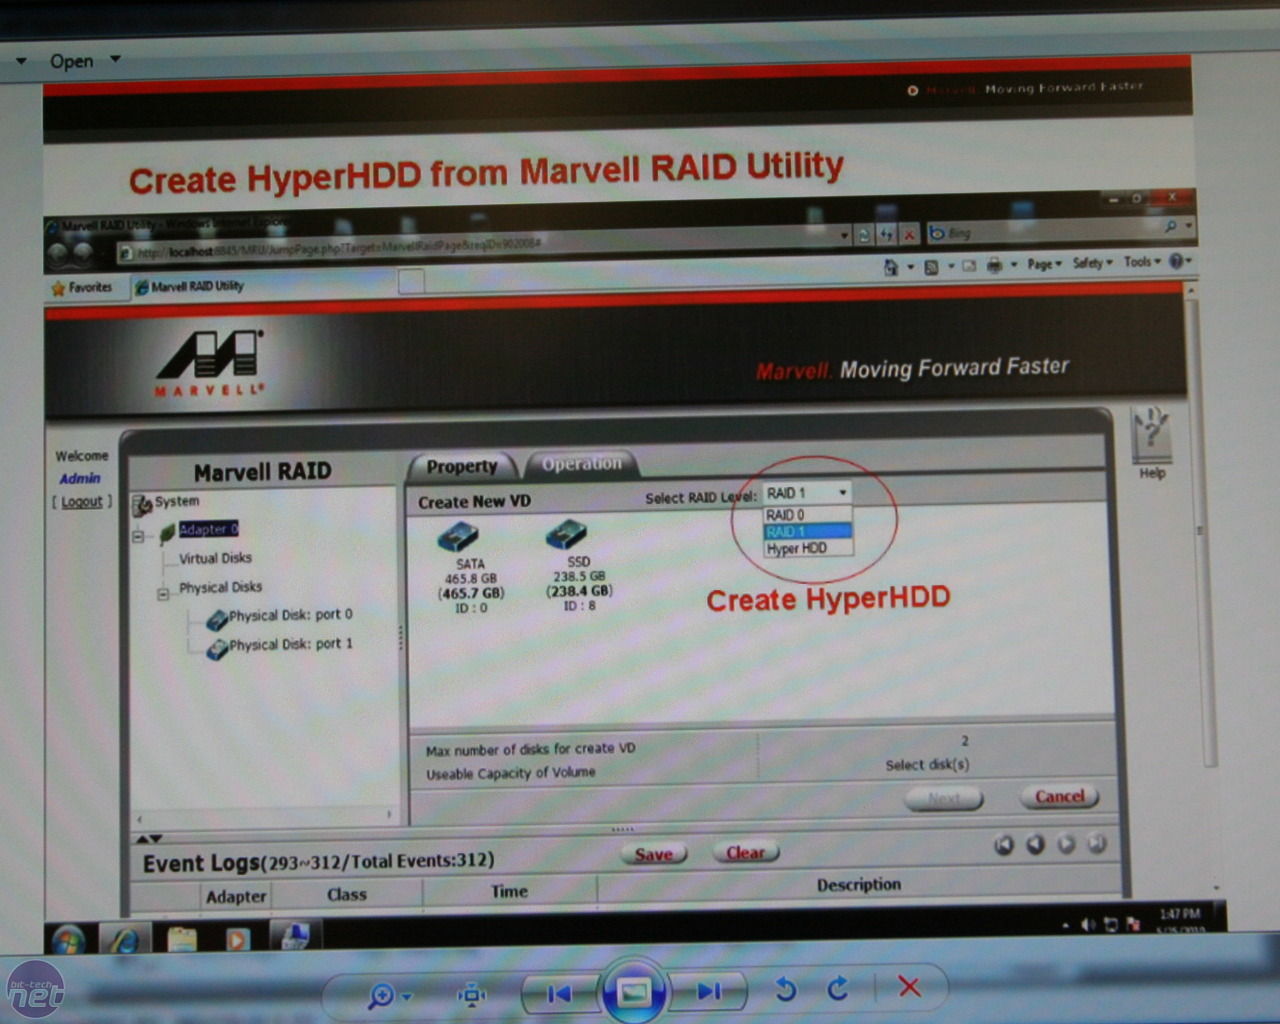Collapse the Physical Disks tree node
Image resolution: width=1280 pixels, height=1024 pixels.
tap(162, 594)
